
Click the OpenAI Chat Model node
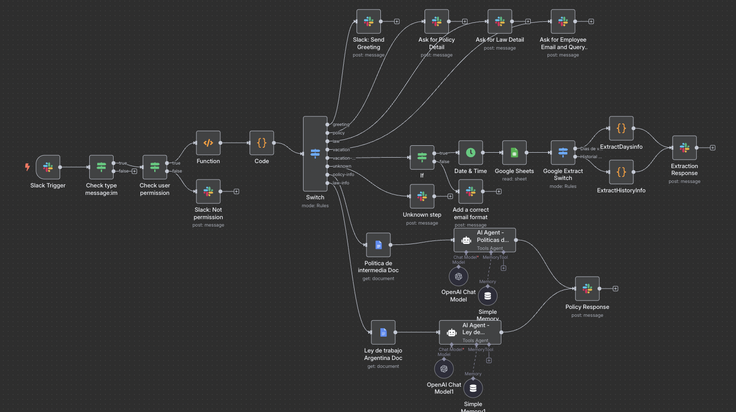pos(459,276)
